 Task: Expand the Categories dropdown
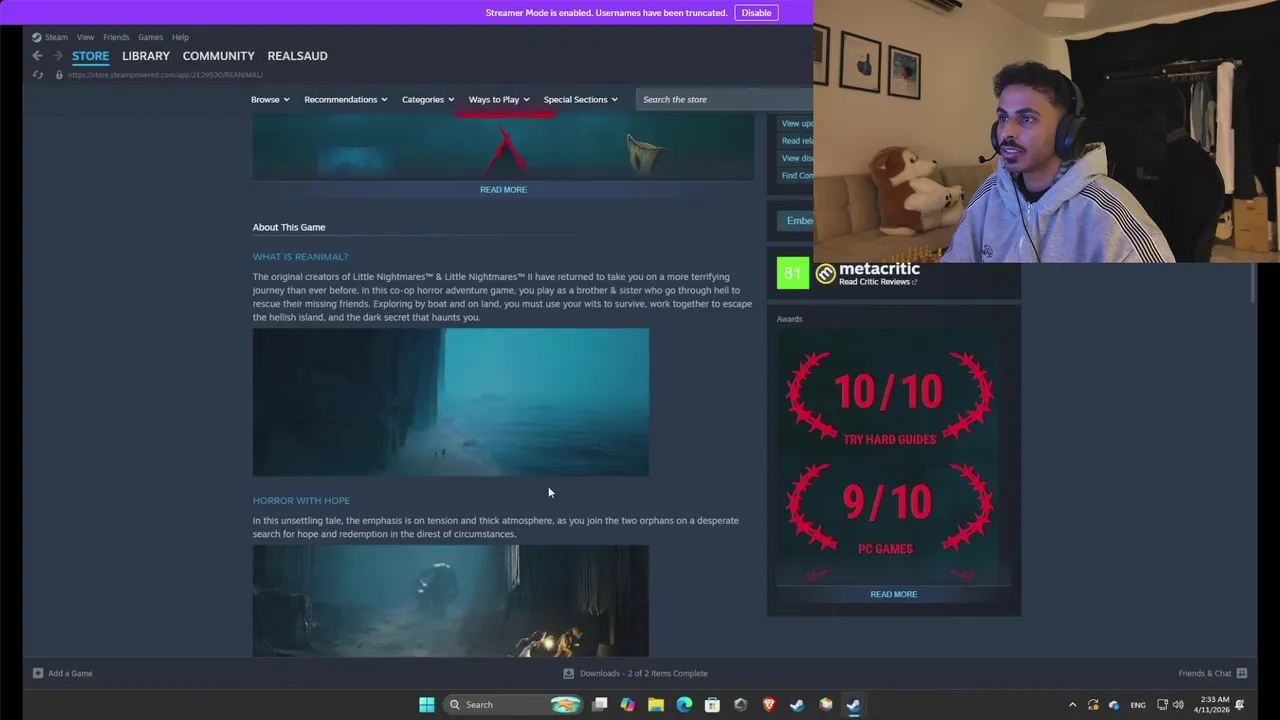click(x=428, y=99)
